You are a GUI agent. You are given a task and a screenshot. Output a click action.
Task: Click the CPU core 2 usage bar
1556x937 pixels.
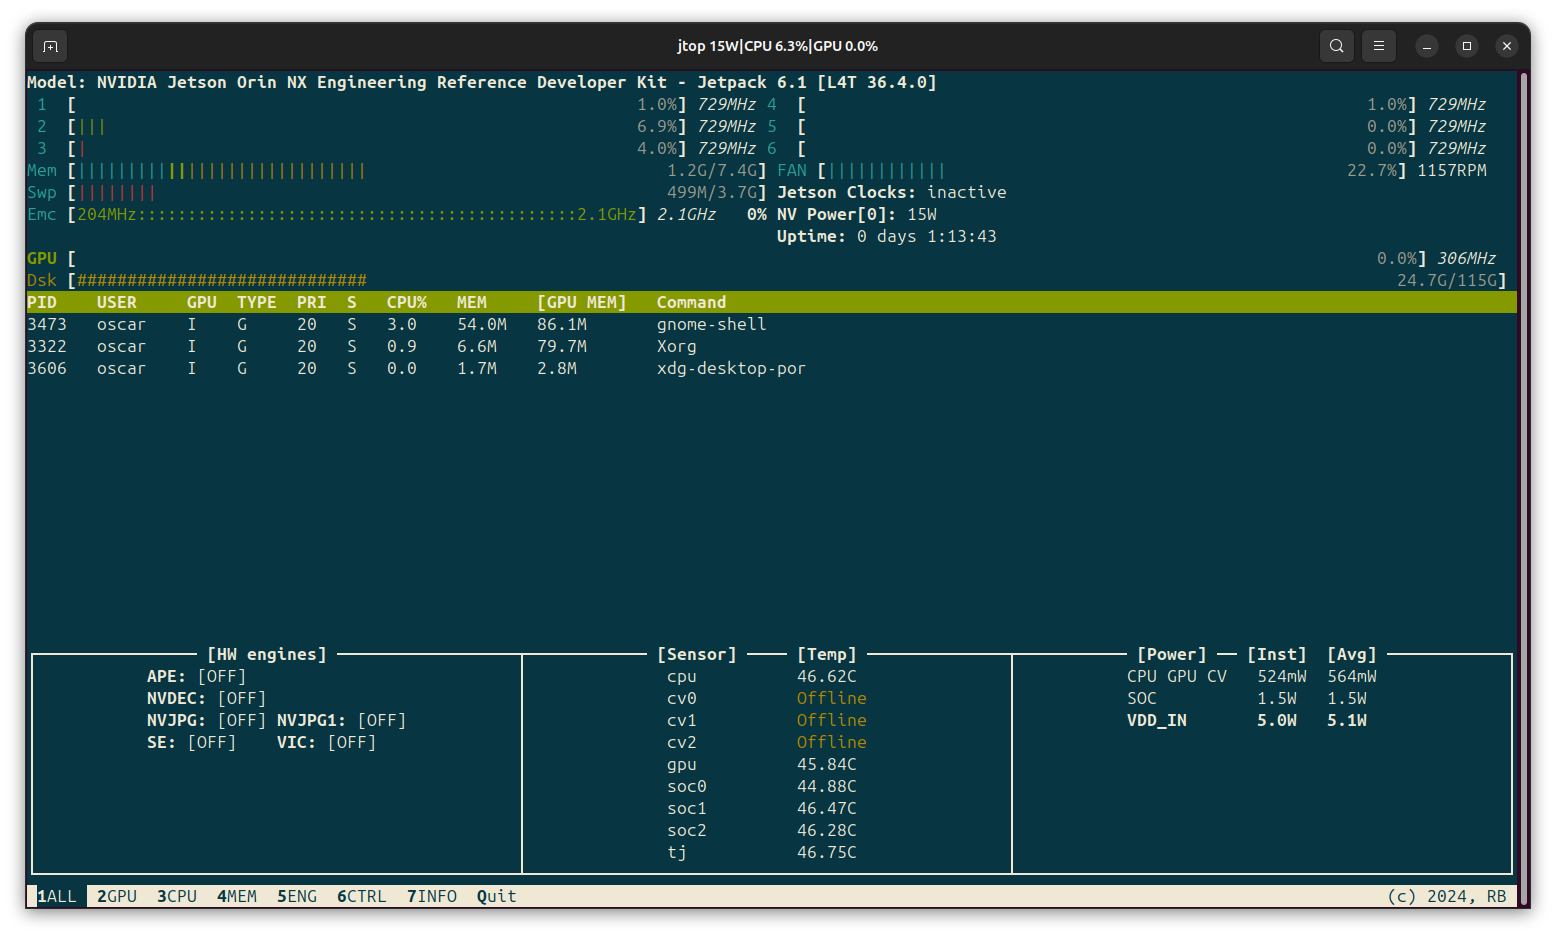tap(377, 126)
